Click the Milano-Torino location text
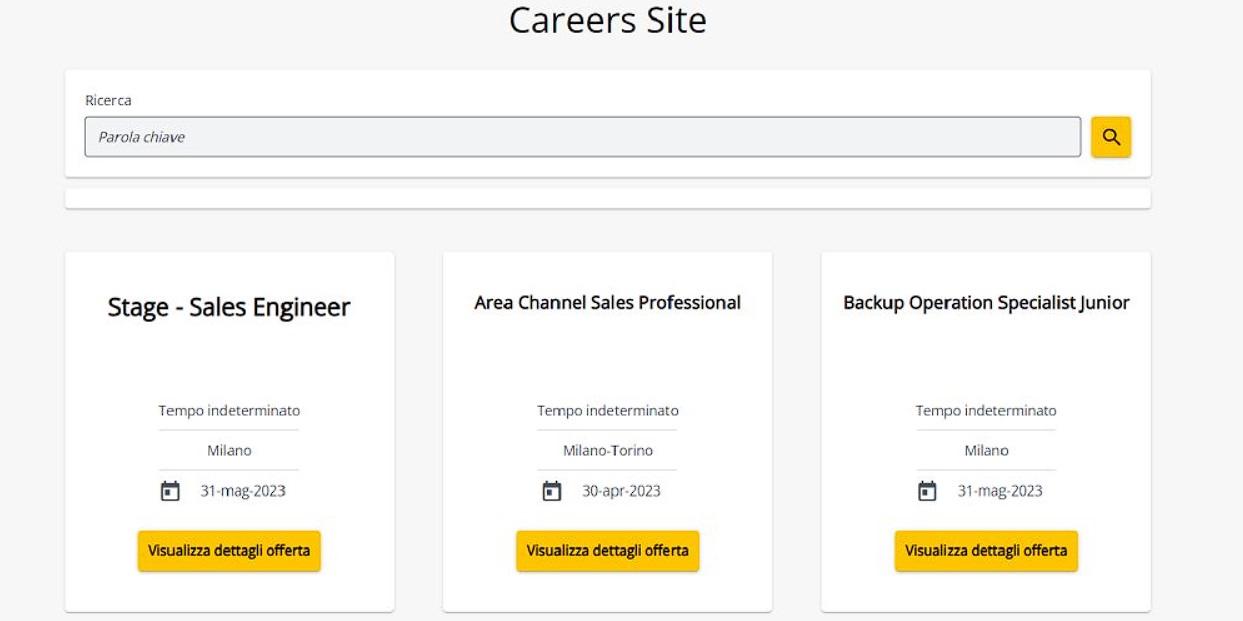The image size is (1243, 621). click(x=607, y=451)
